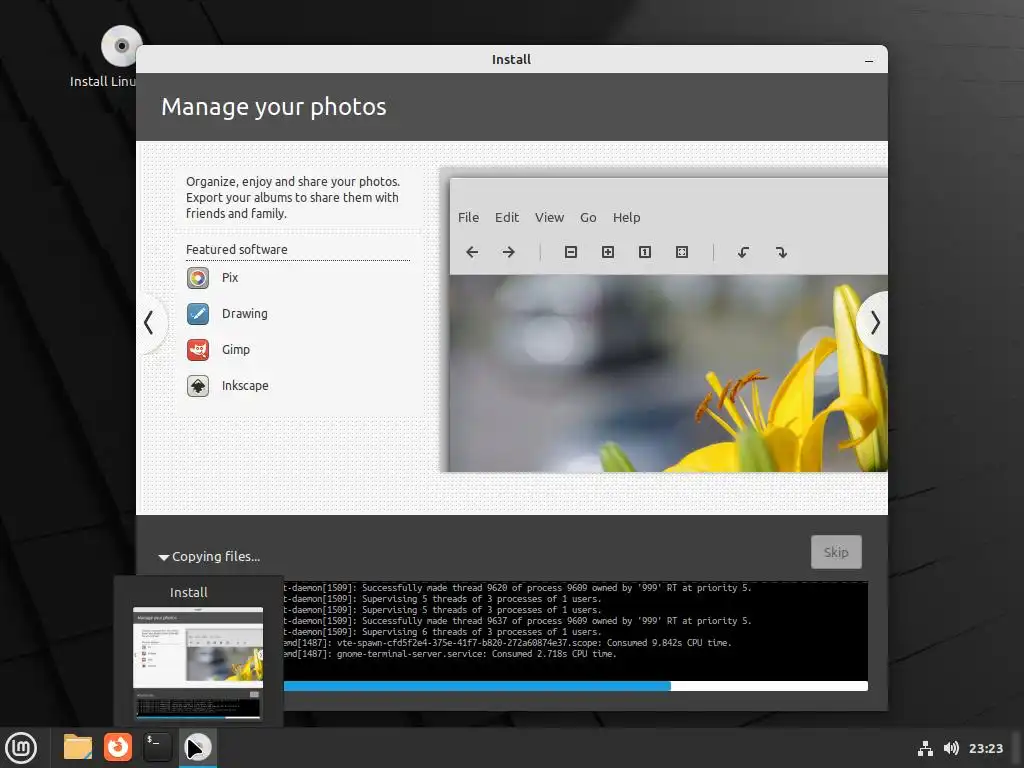Click the Pix application icon
This screenshot has width=1024, height=768.
click(198, 278)
